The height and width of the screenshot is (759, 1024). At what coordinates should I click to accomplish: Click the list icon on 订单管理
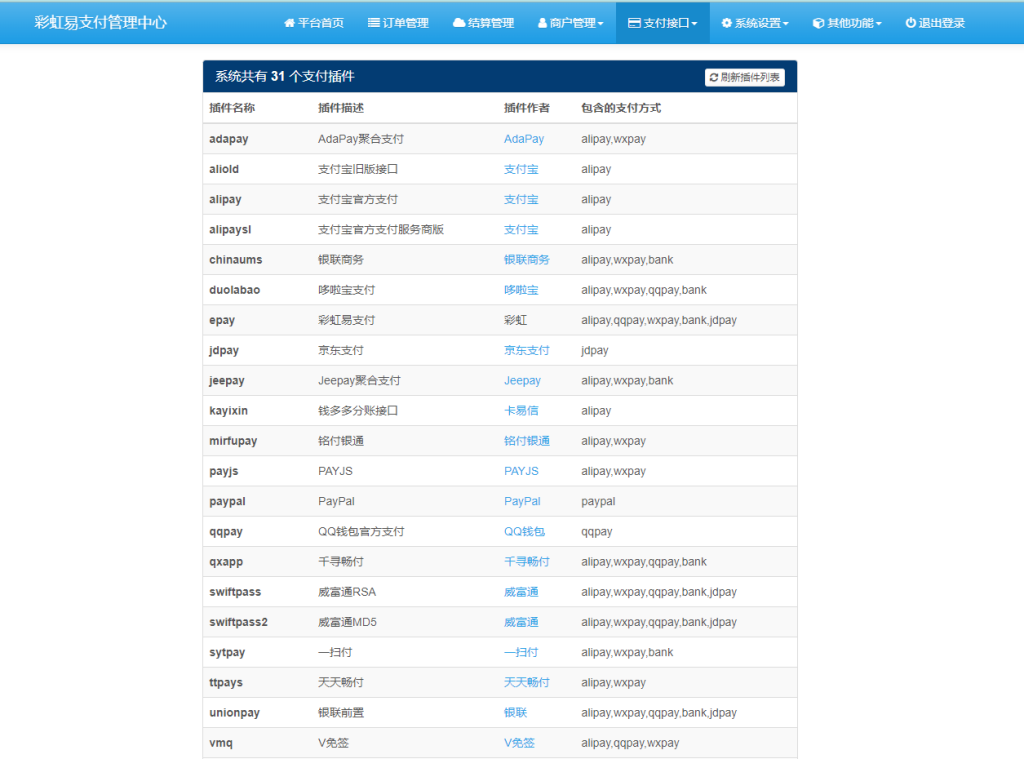pos(375,23)
